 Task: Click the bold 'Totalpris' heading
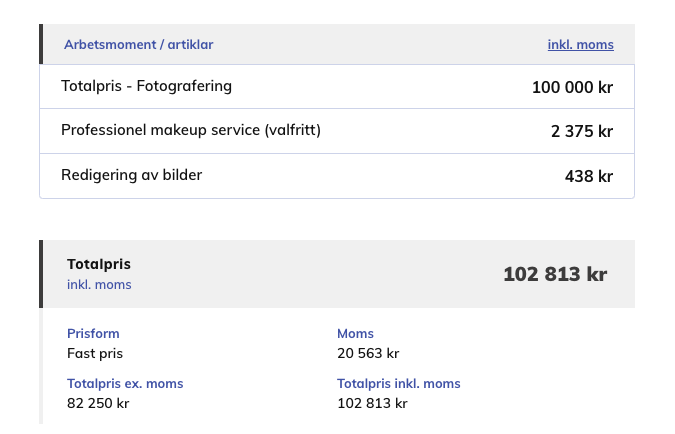(x=99, y=264)
